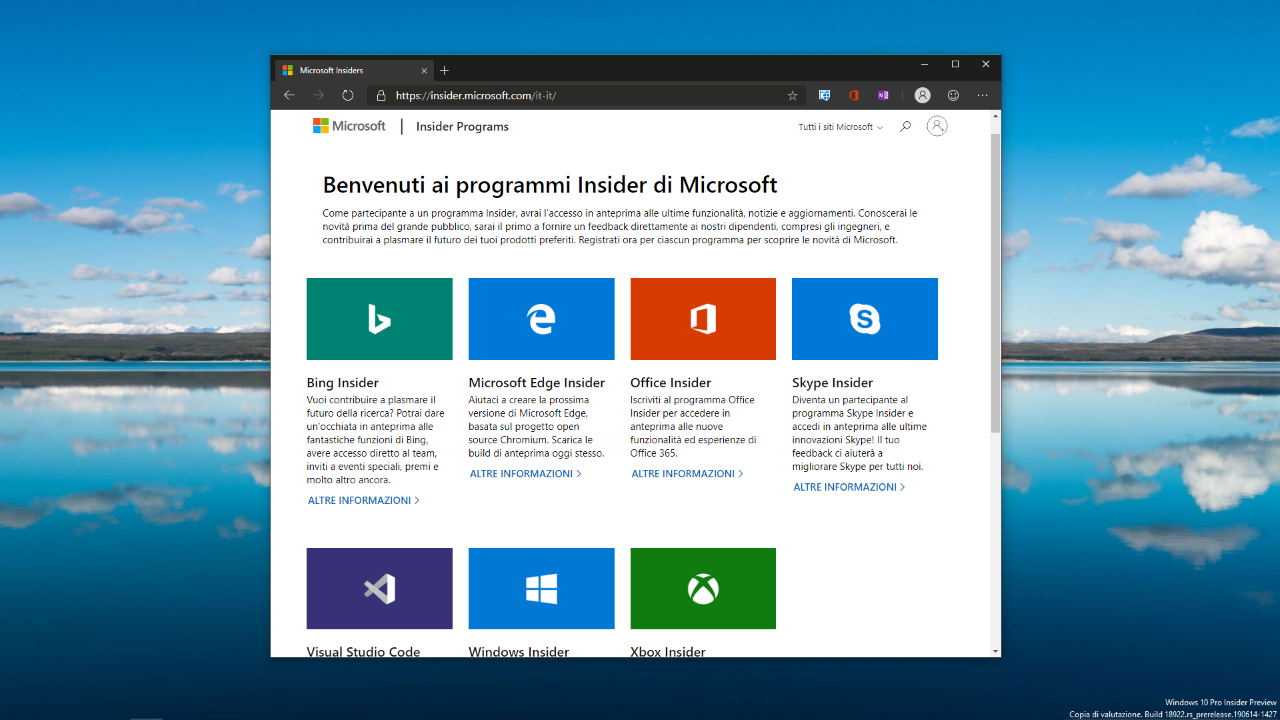The width and height of the screenshot is (1280, 720).
Task: Click the address bar URL field
Action: pyautogui.click(x=585, y=96)
